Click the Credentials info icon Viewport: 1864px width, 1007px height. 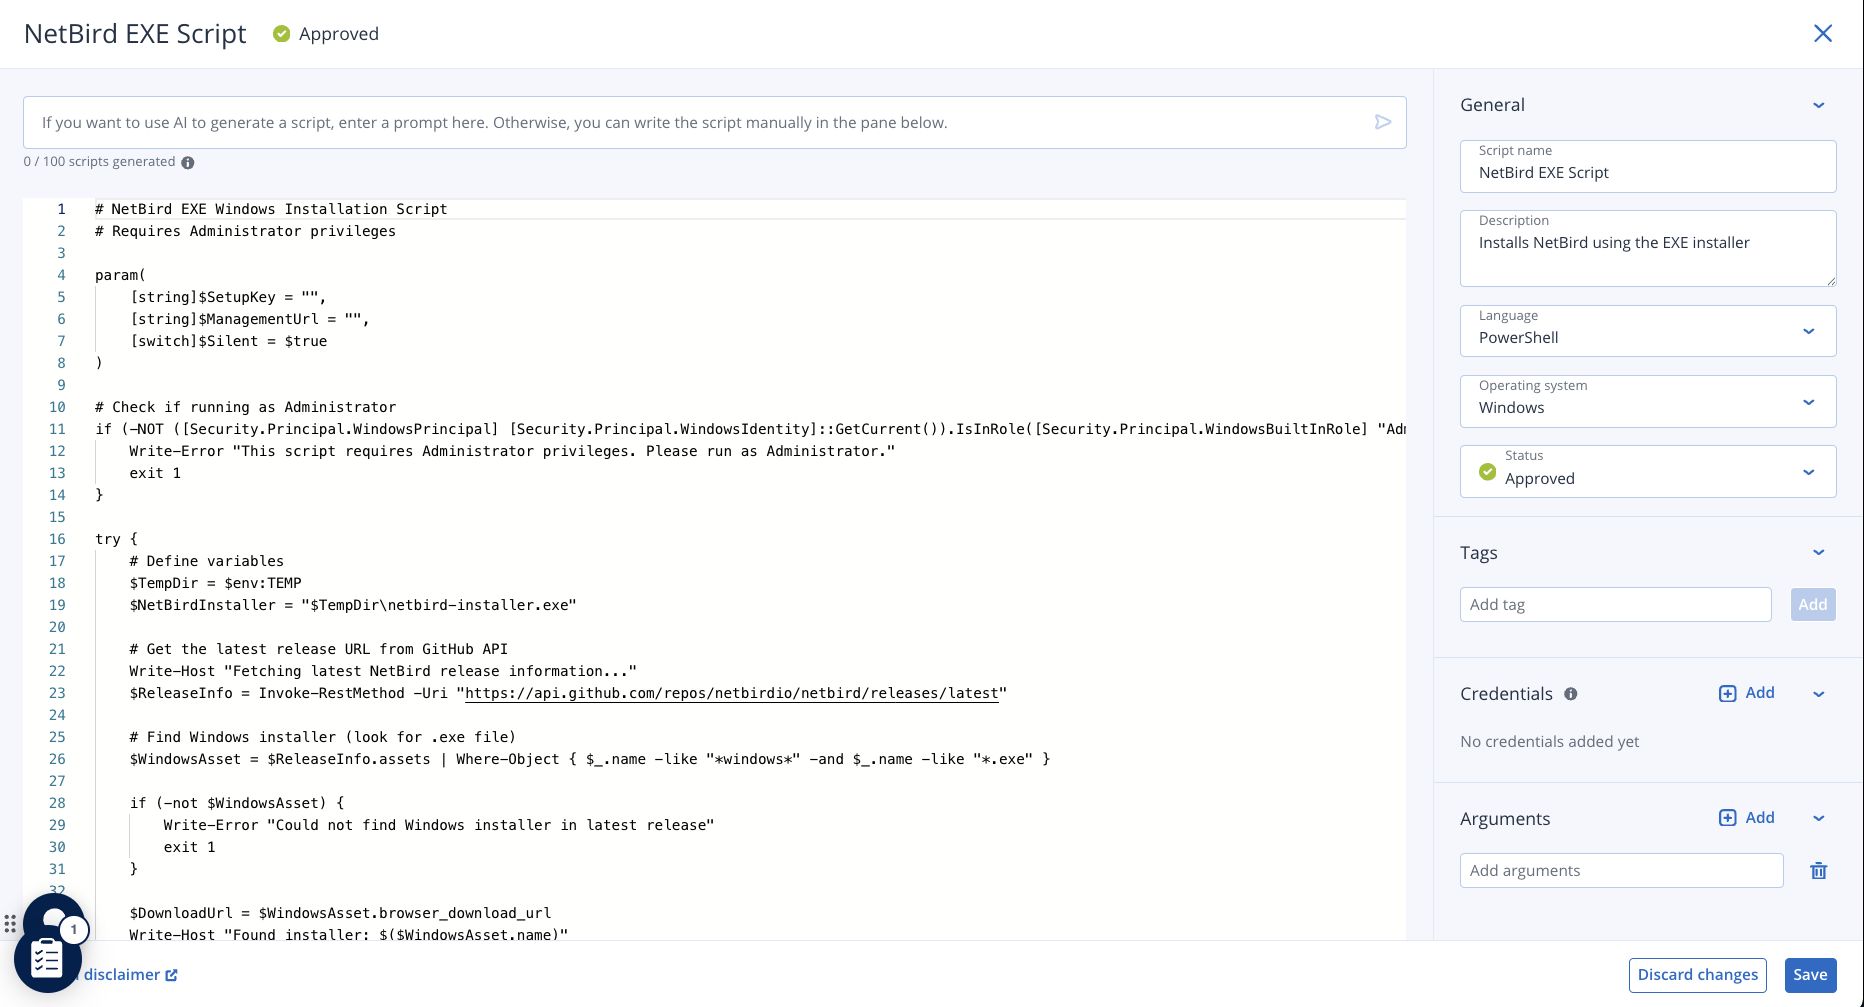coord(1571,694)
